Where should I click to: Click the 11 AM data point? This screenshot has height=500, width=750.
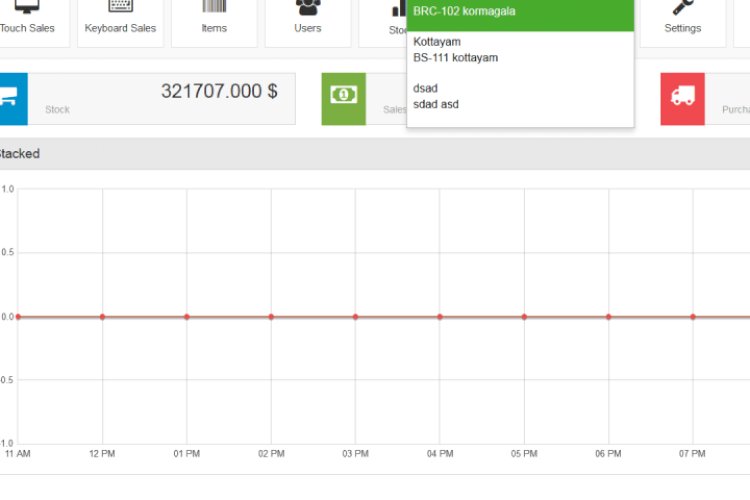(x=18, y=317)
